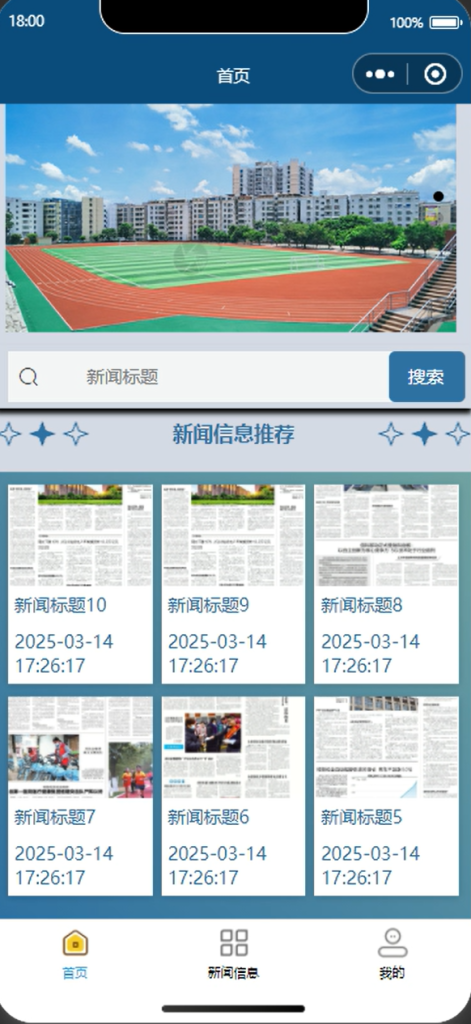Click the battery status icon
471x1024 pixels.
(446, 22)
